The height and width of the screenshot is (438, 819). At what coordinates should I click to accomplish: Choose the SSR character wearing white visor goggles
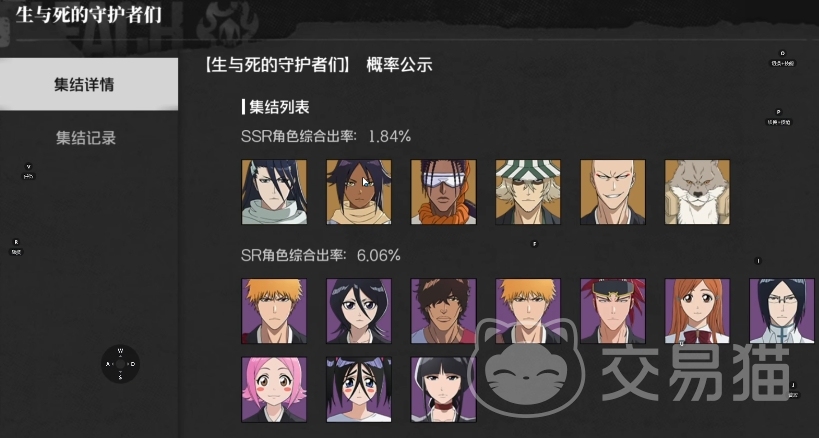click(443, 192)
